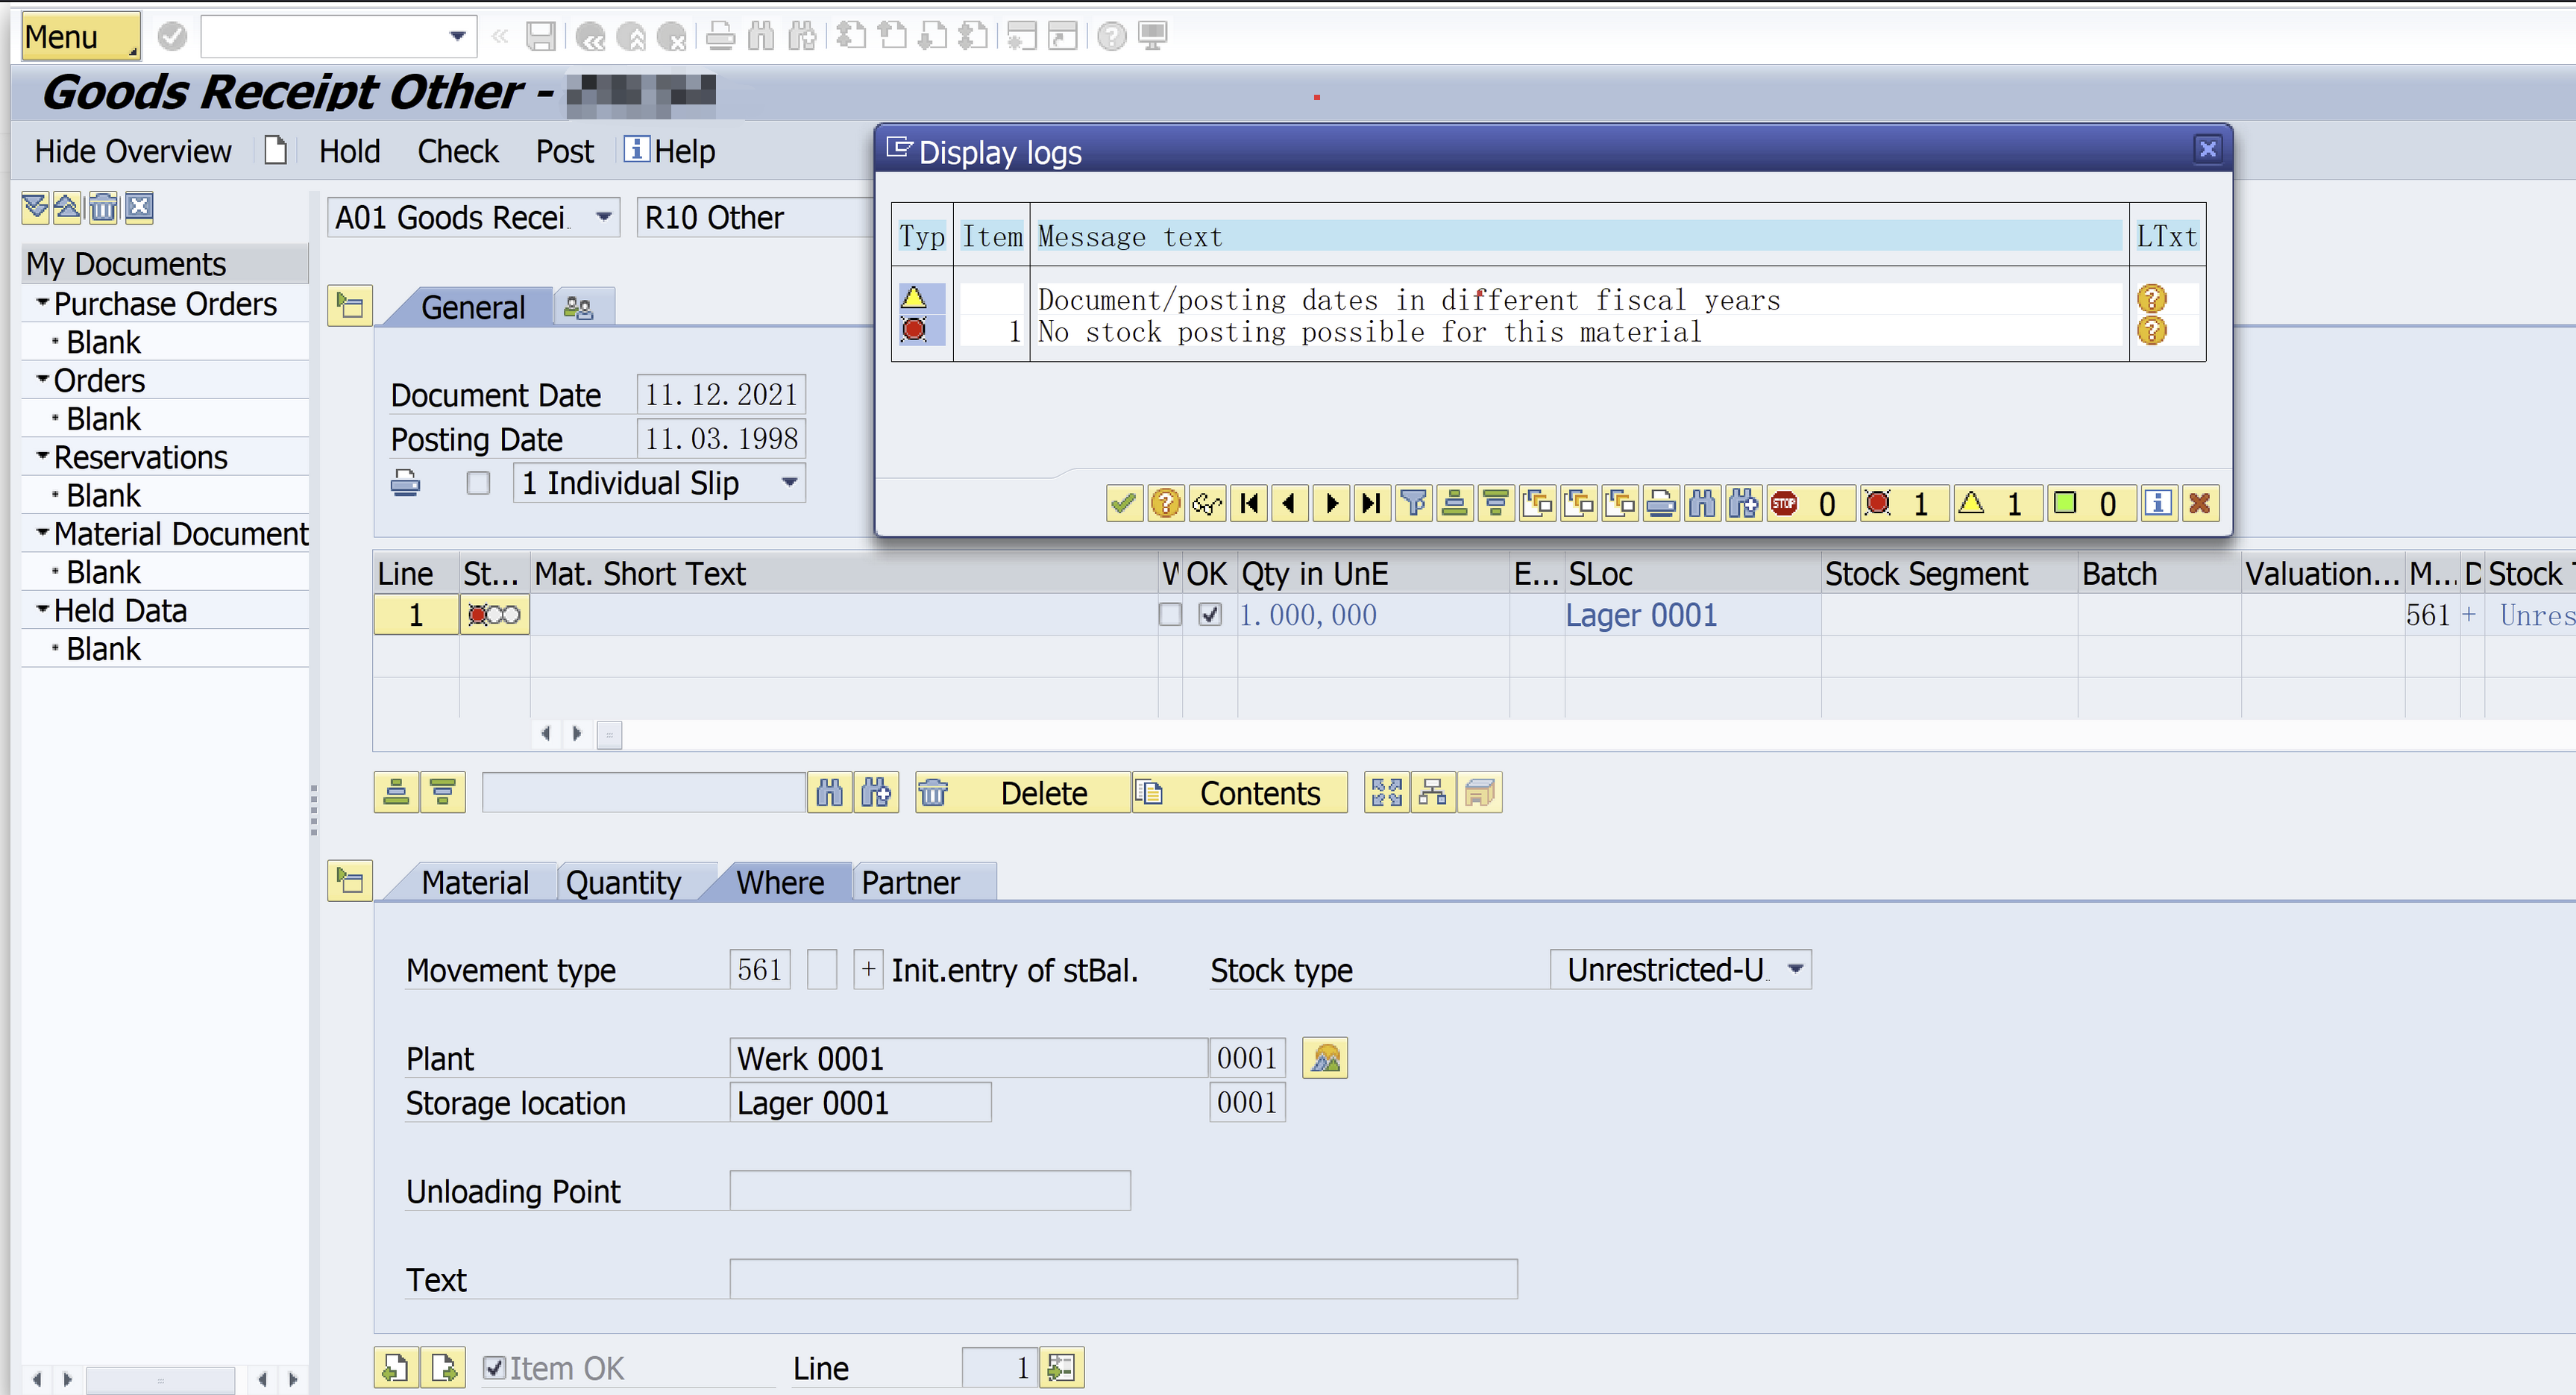Collapse the Held Data tree node
This screenshot has width=2576, height=1395.
42,609
